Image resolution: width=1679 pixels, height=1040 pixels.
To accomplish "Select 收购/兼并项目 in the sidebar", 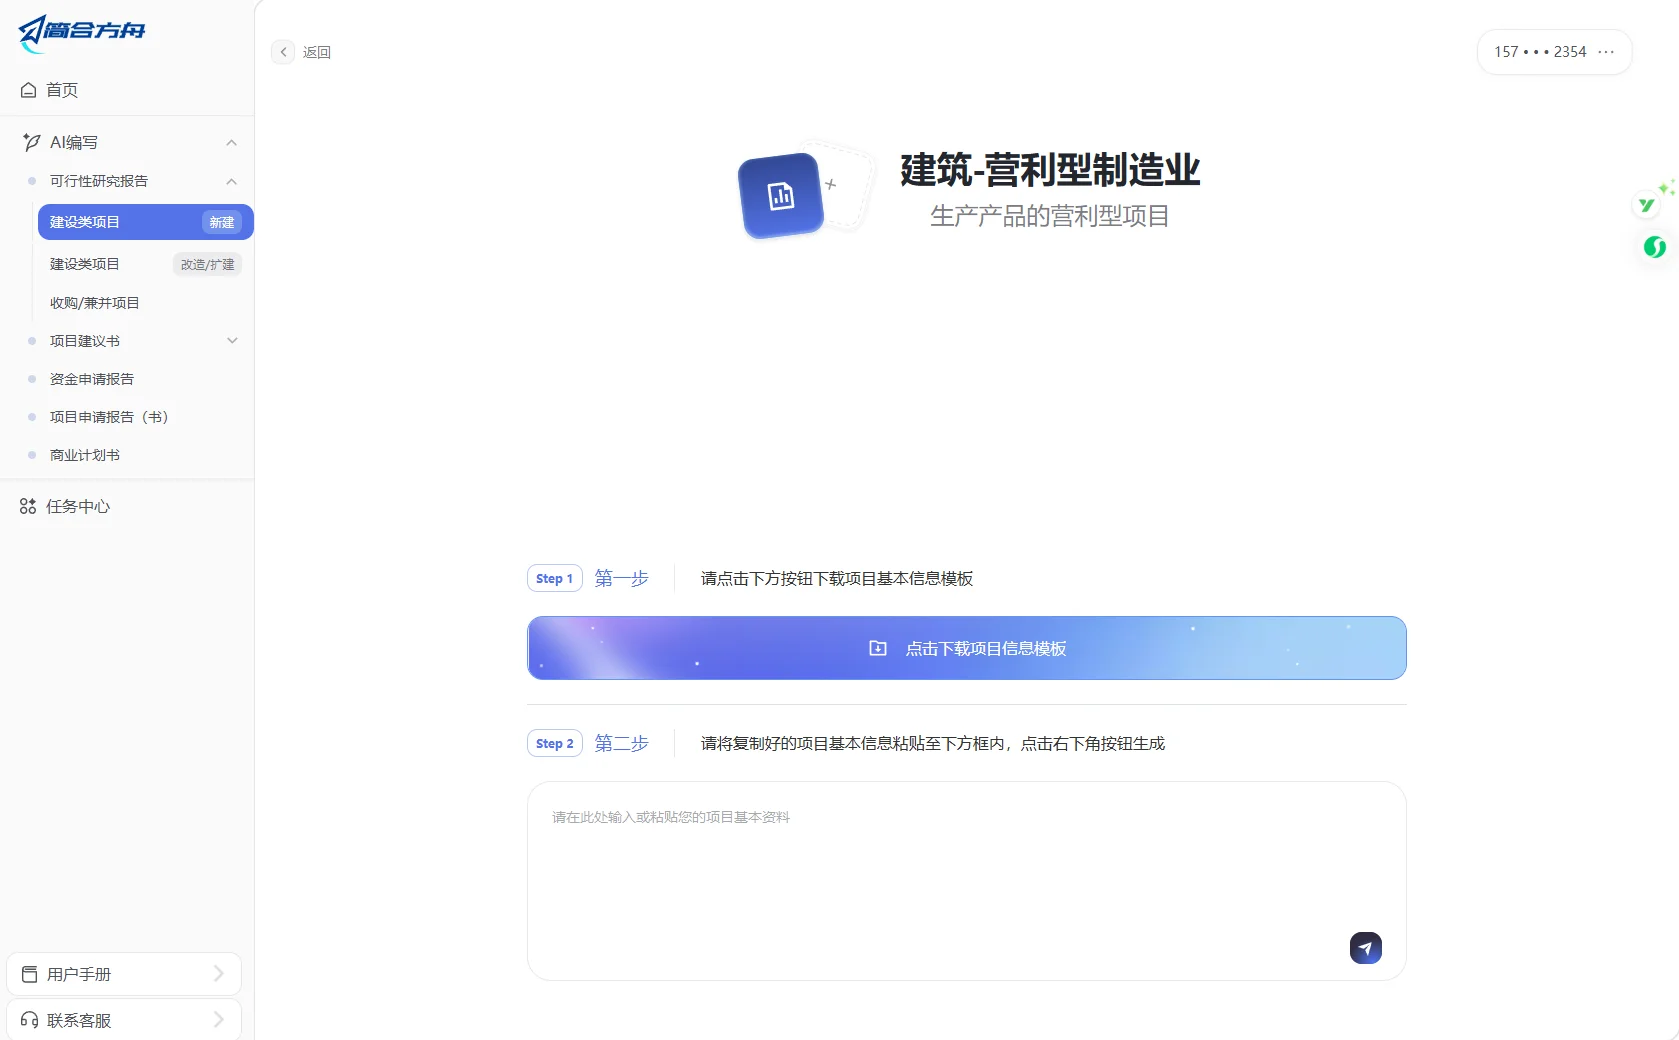I will 95,302.
